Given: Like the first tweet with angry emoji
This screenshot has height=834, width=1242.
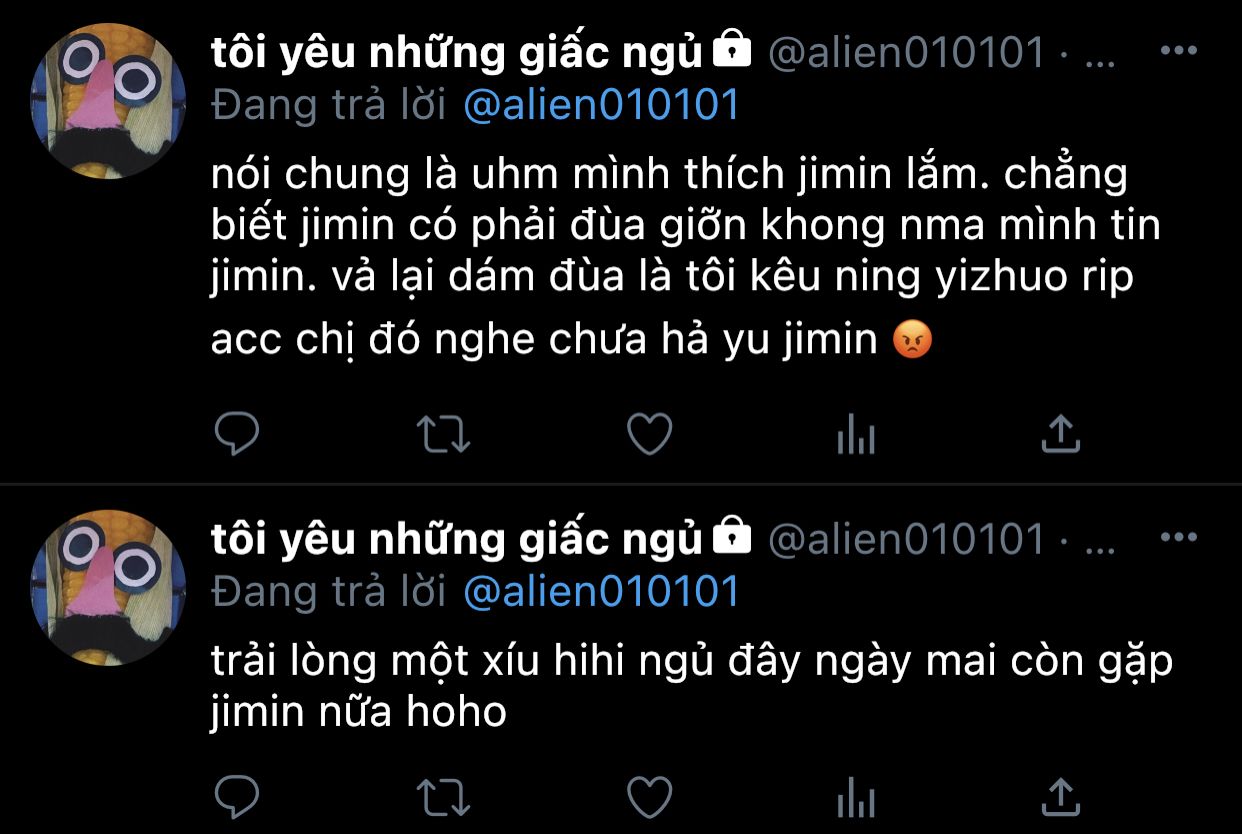Looking at the screenshot, I should 649,435.
